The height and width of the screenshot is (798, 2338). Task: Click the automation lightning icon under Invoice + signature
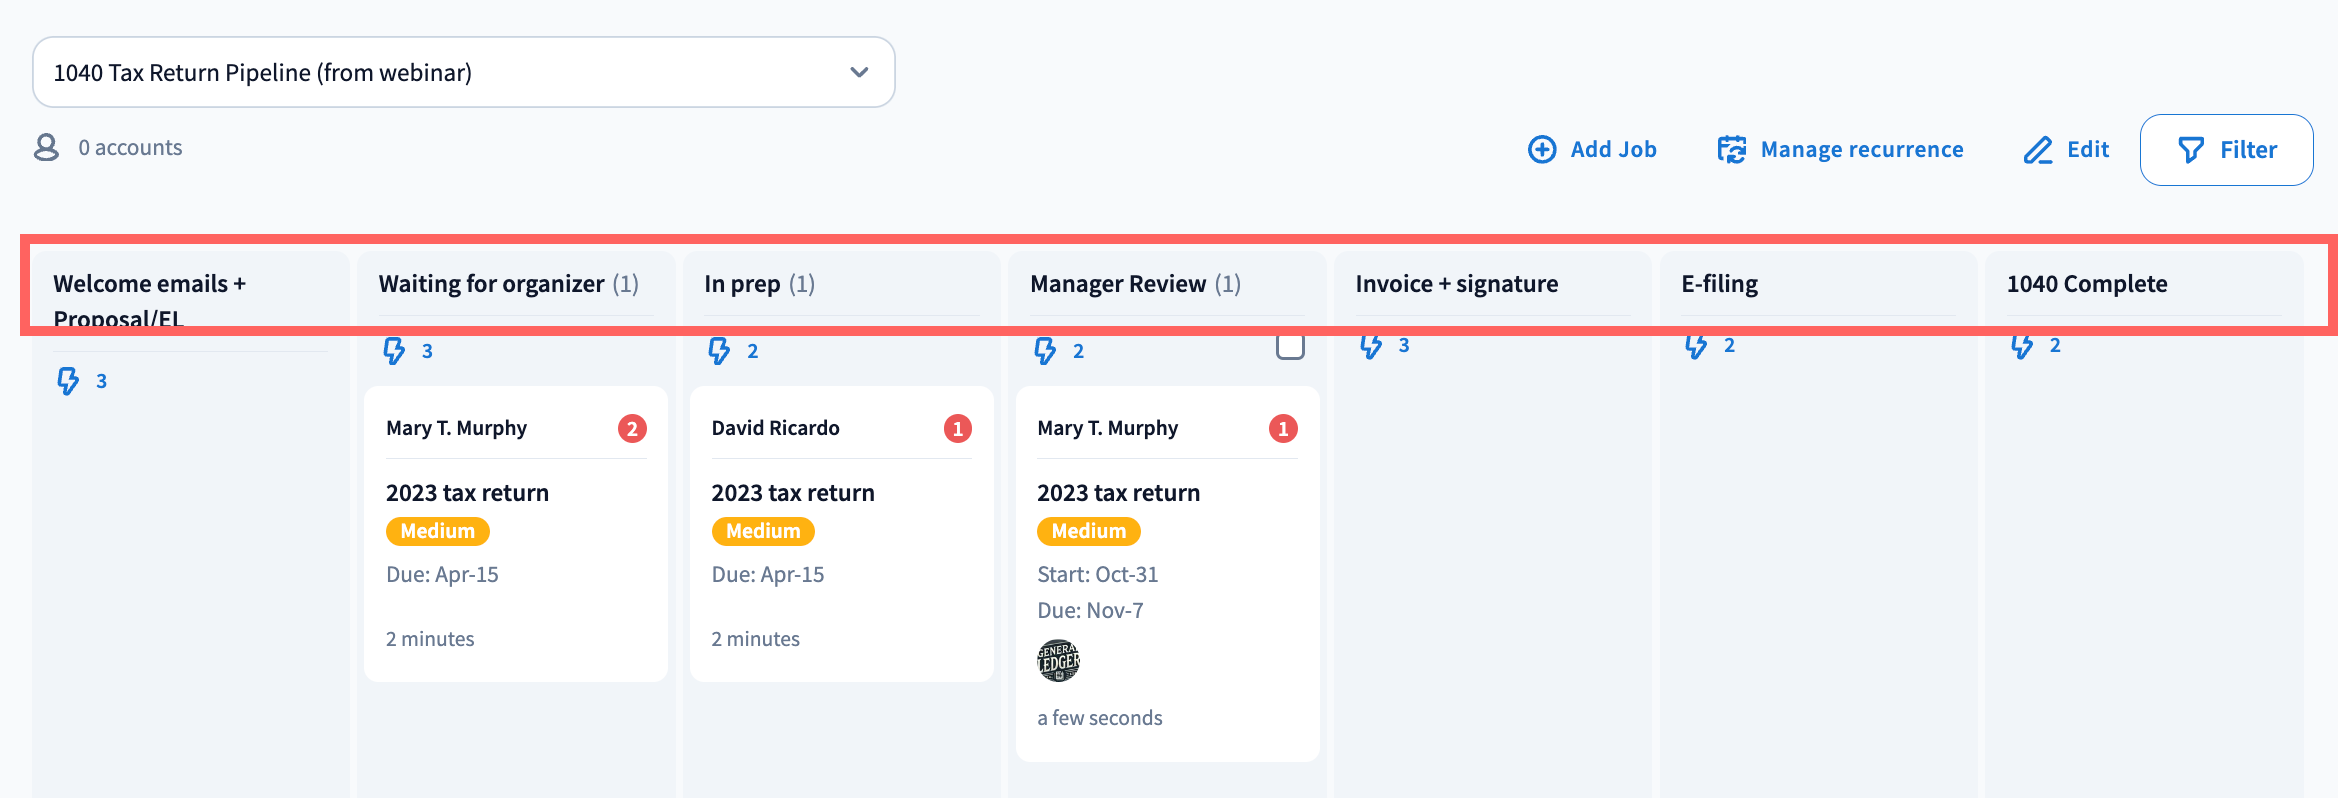1371,346
